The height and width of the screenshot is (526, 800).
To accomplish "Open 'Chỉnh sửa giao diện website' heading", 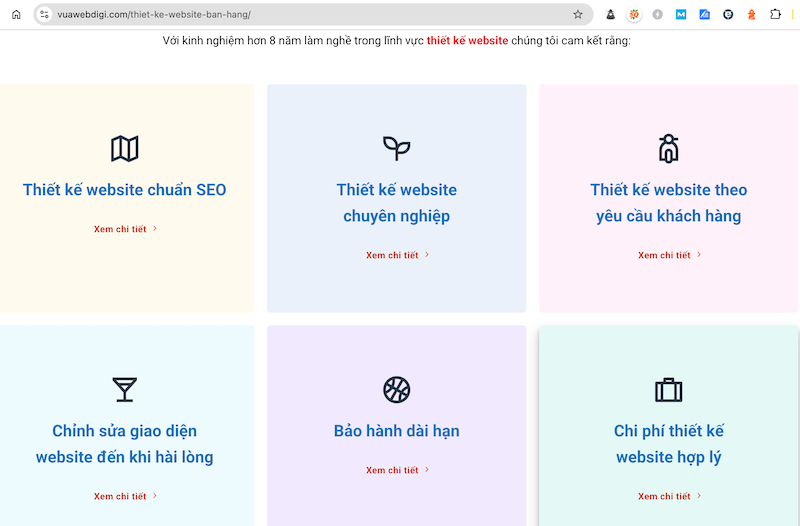I will click(124, 444).
